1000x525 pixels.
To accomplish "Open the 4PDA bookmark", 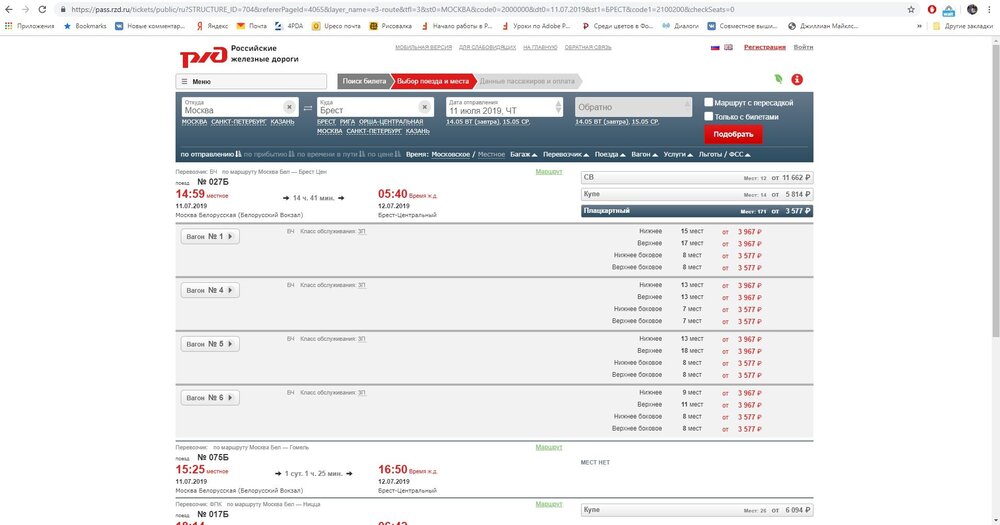I will click(289, 26).
